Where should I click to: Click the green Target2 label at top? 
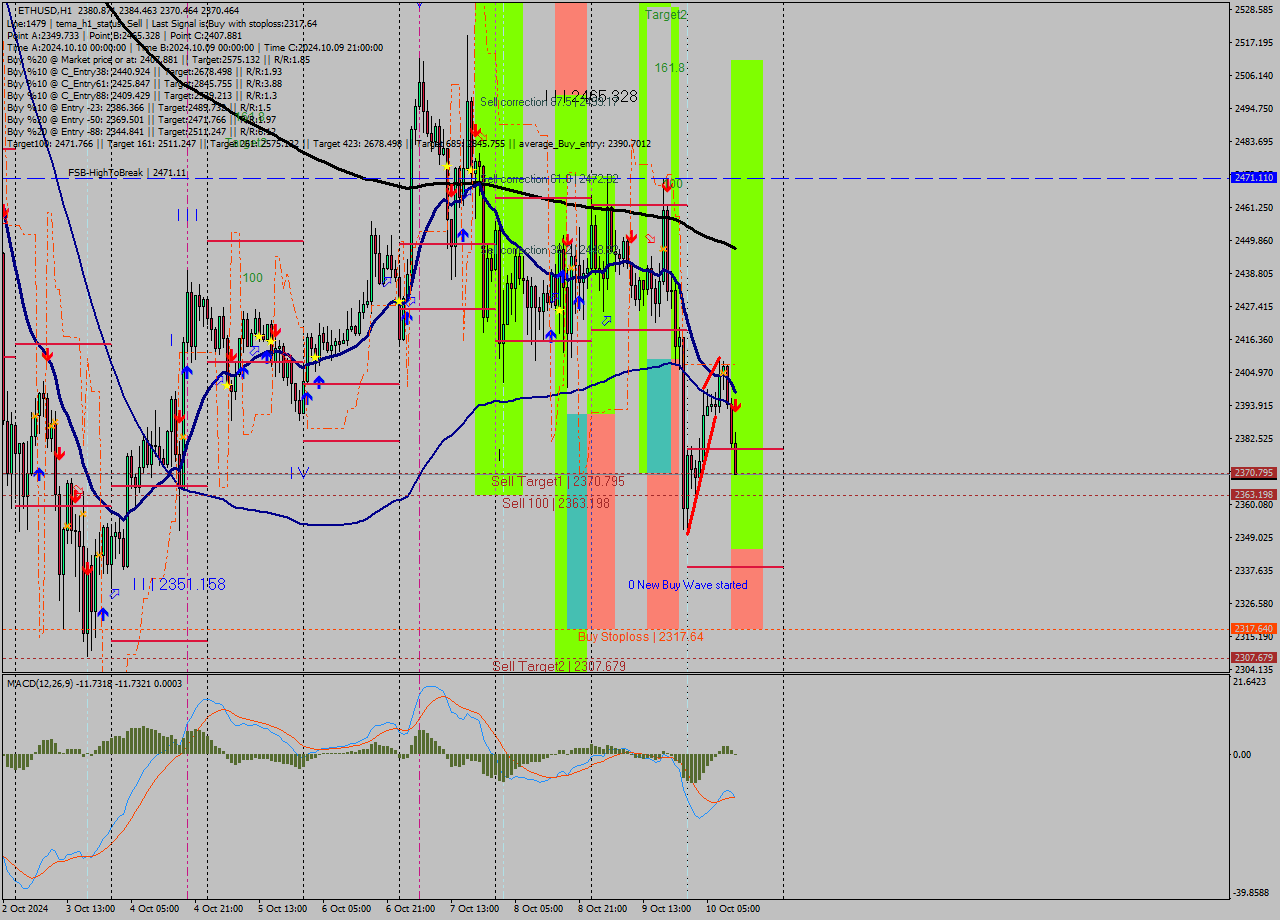point(666,15)
